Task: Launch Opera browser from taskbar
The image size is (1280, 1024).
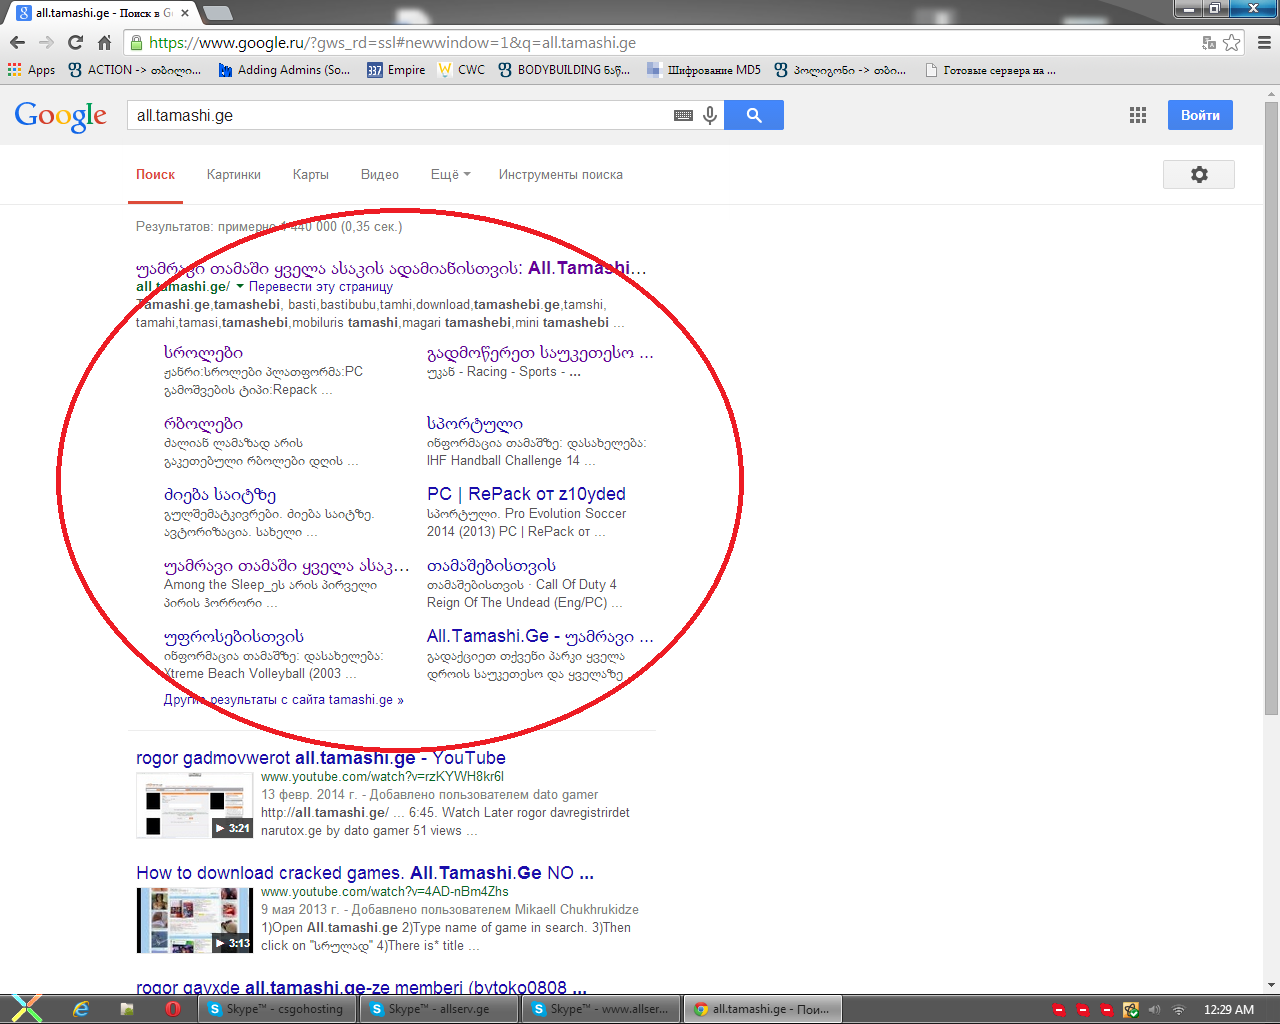Action: [172, 1009]
